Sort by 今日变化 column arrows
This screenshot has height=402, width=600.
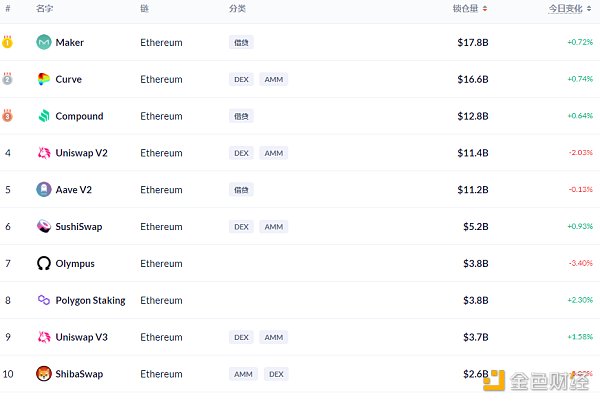[589, 8]
